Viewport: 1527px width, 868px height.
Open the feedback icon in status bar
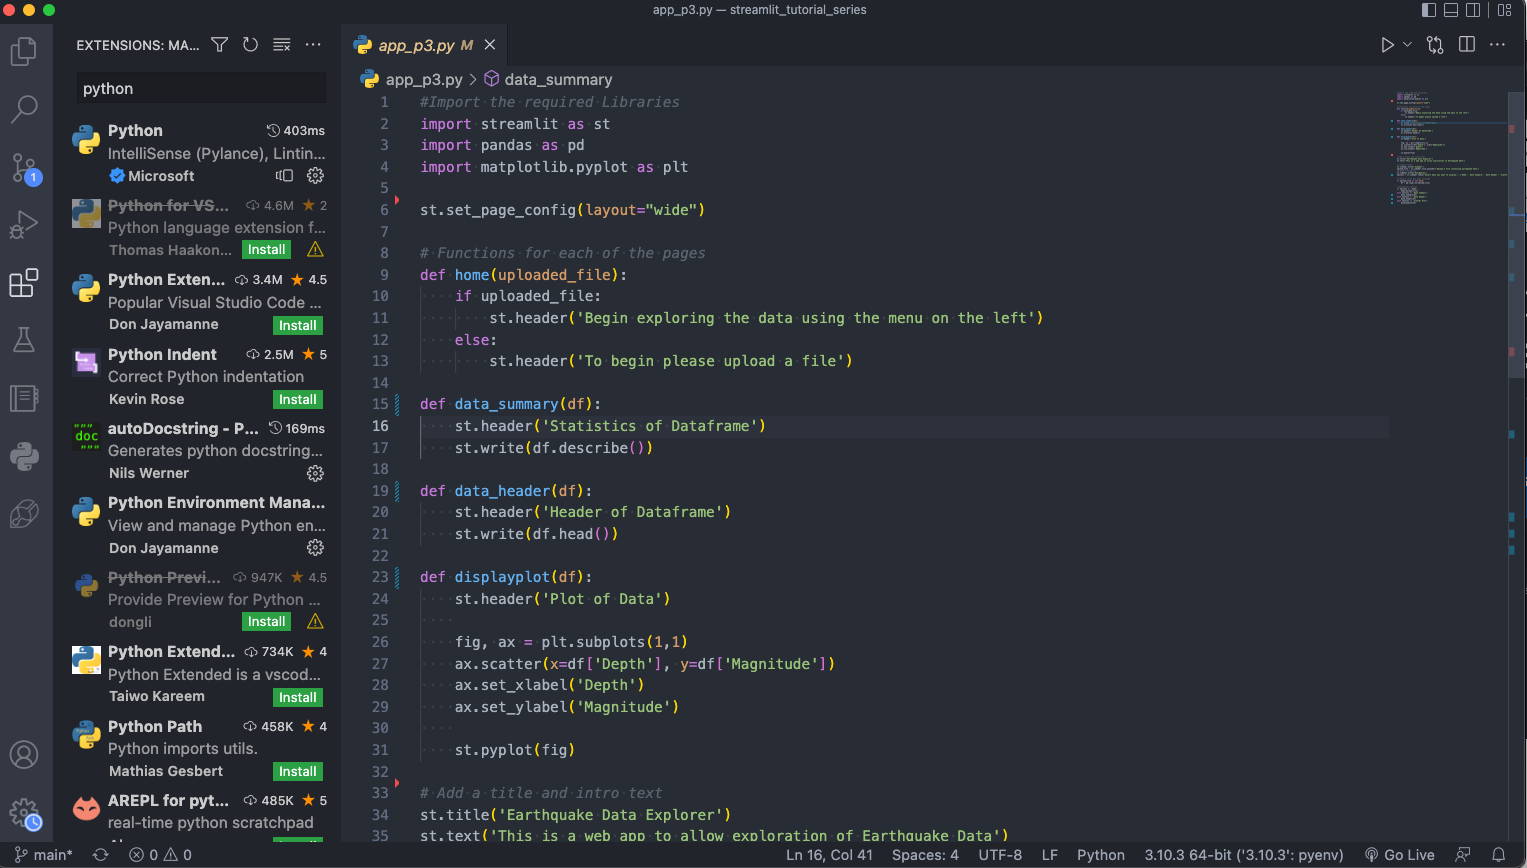tap(1463, 855)
